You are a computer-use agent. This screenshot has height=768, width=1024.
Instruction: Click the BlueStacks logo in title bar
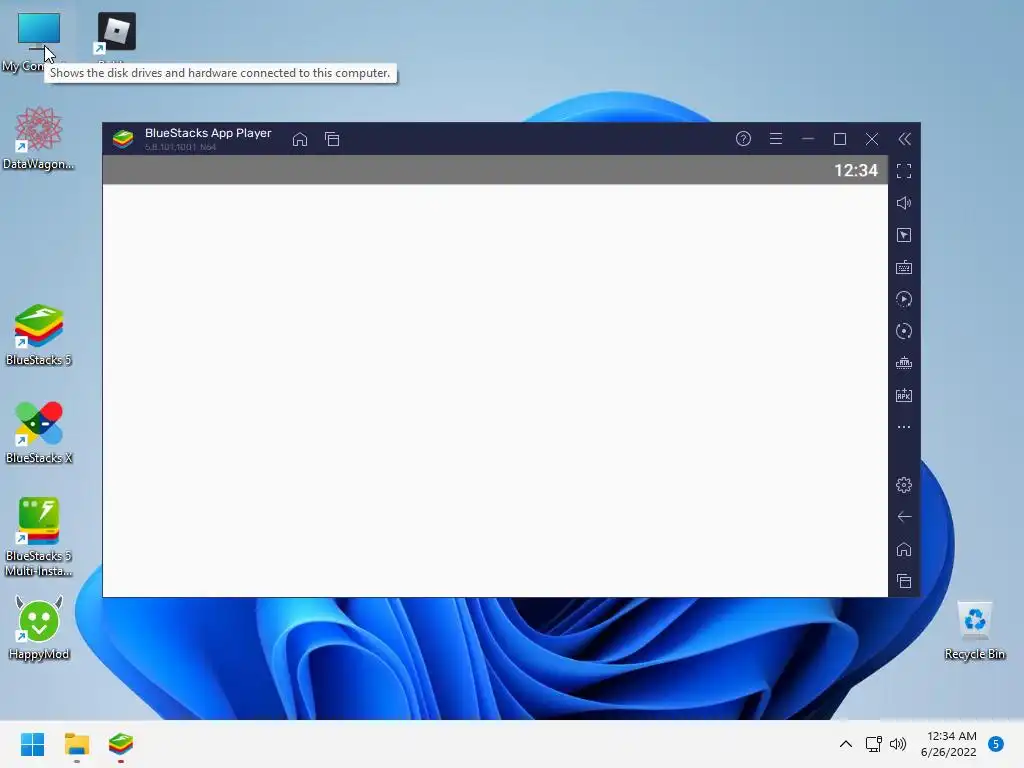123,138
